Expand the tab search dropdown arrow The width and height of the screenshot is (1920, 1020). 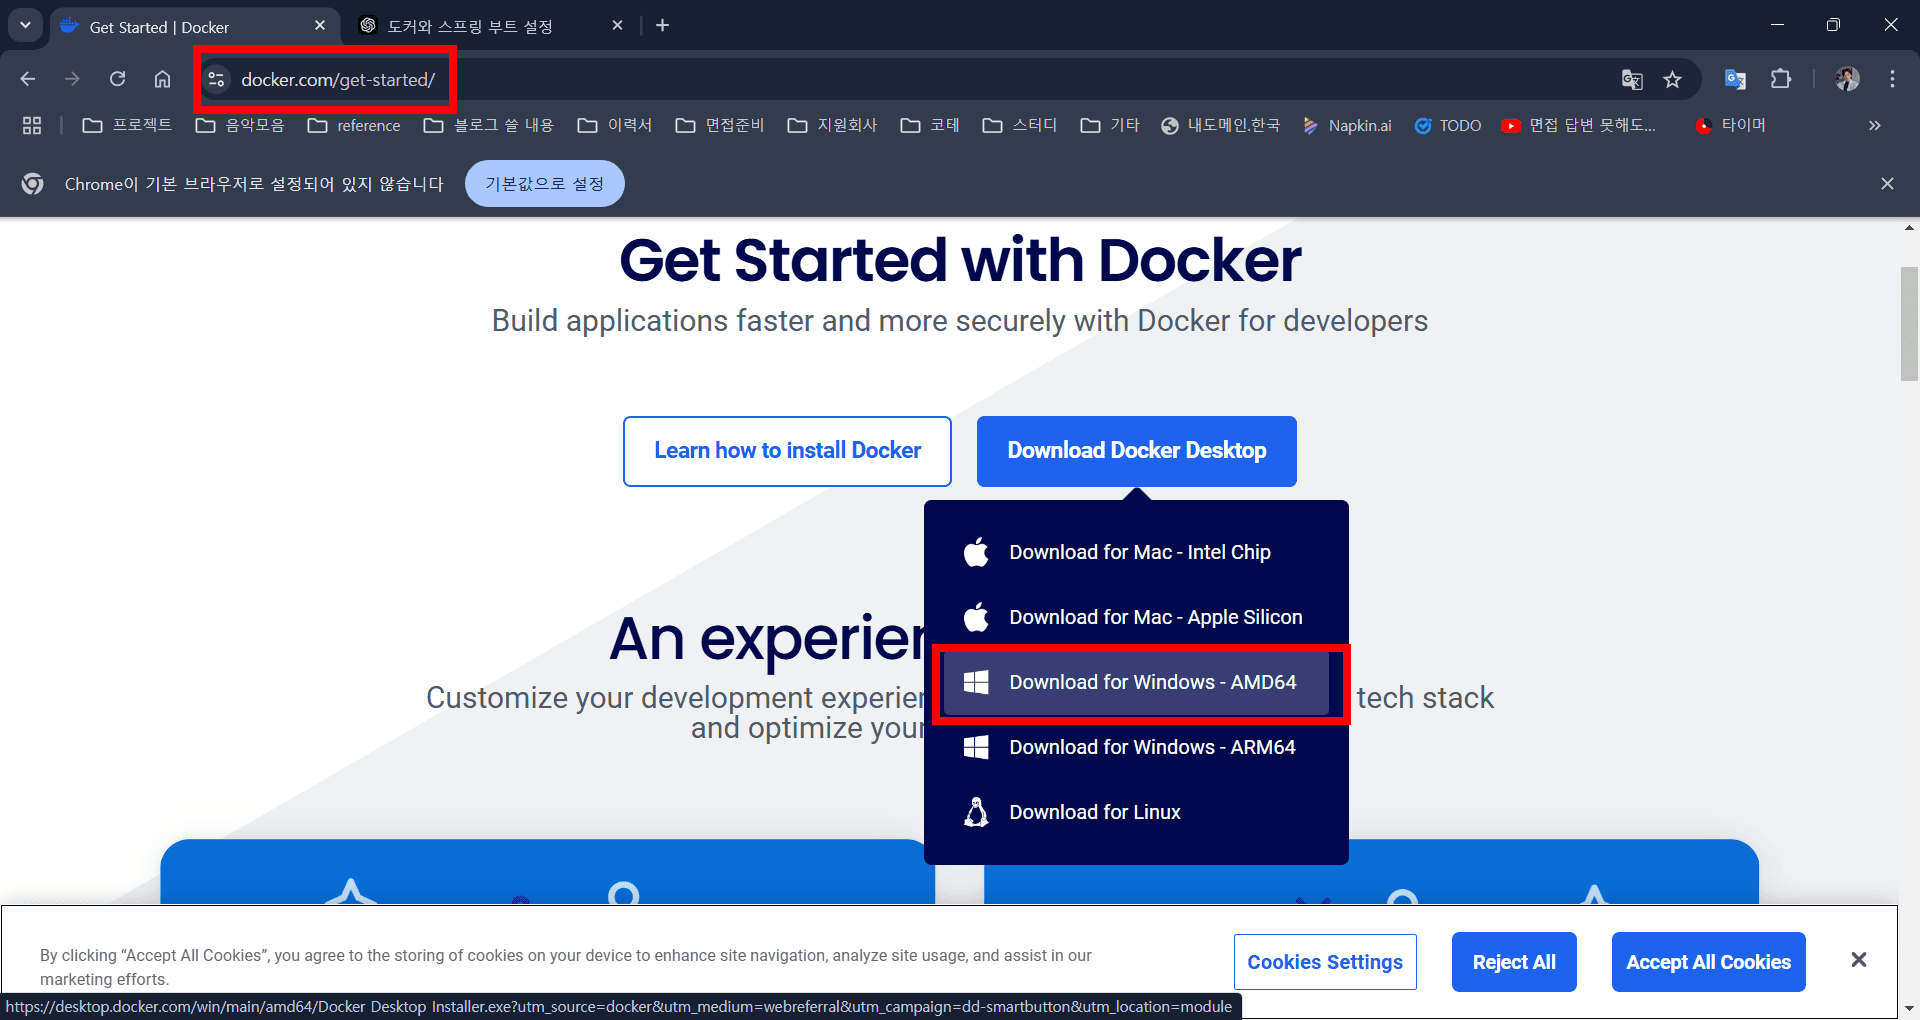click(x=25, y=25)
